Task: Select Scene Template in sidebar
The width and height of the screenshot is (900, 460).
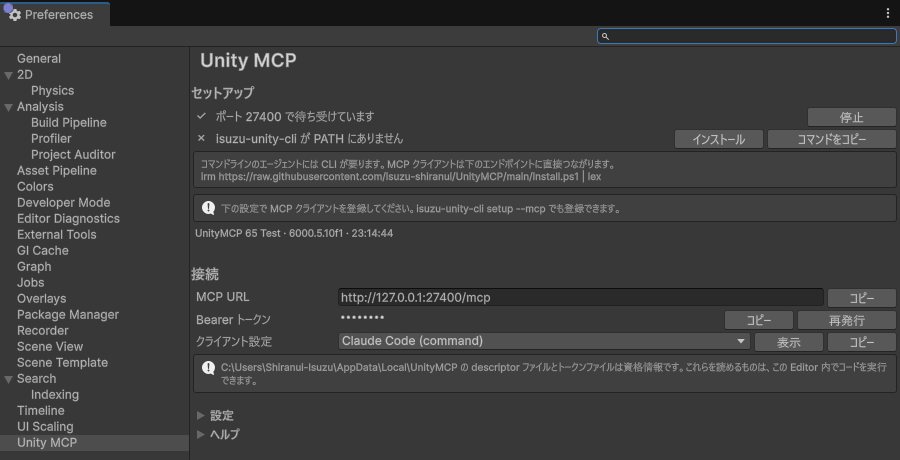Action: pyautogui.click(x=62, y=364)
